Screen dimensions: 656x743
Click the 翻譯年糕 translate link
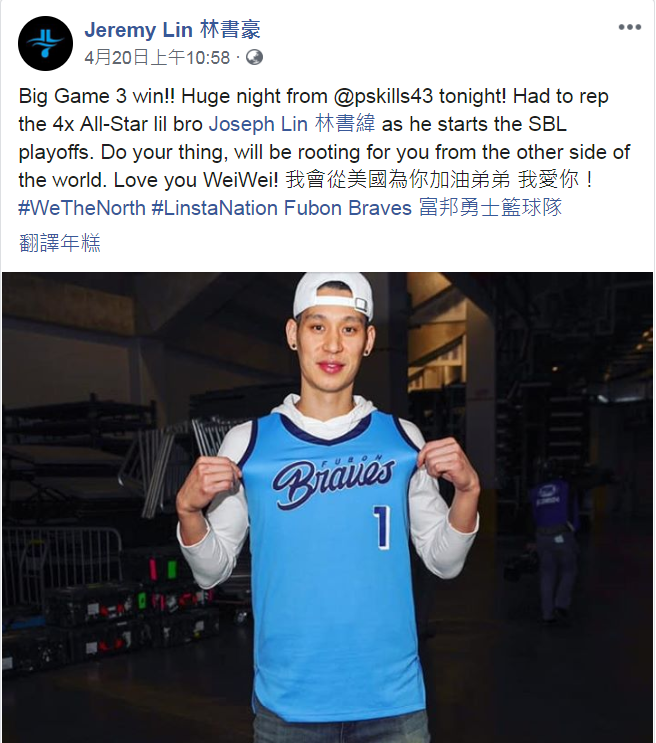click(x=60, y=243)
